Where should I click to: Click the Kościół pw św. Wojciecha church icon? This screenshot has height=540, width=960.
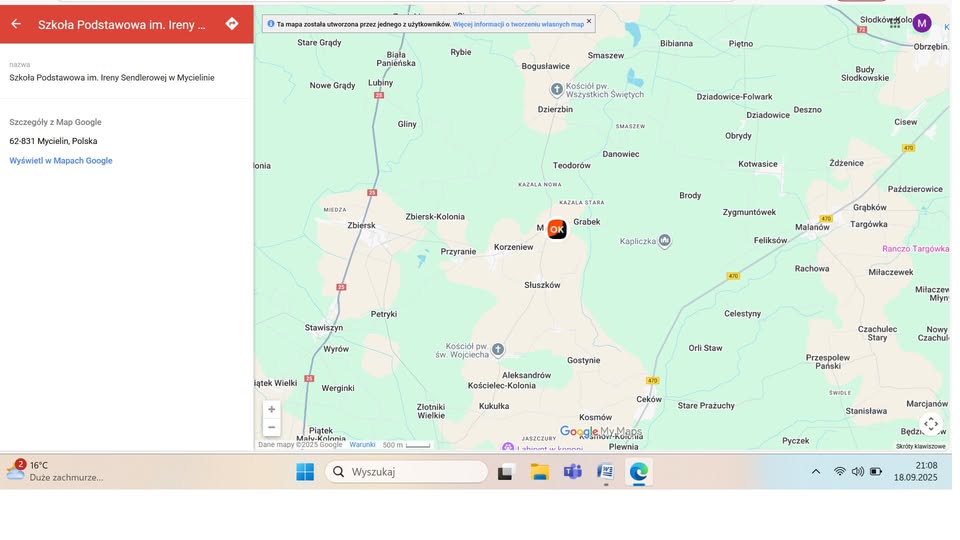click(x=498, y=349)
